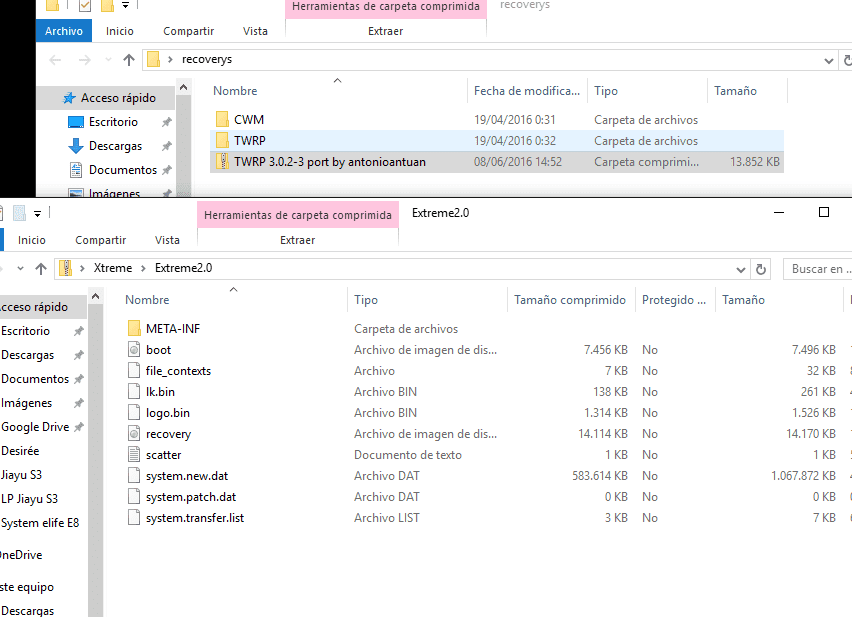Viewport: 852px width, 617px height.
Task: Open the CWM folder icon
Action: click(222, 119)
